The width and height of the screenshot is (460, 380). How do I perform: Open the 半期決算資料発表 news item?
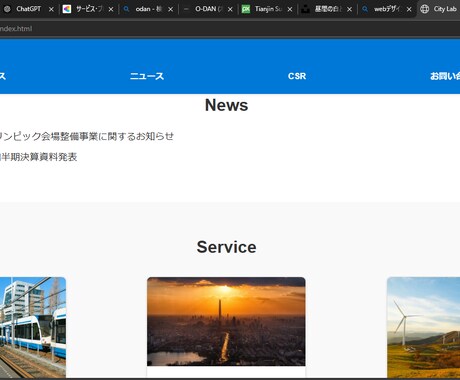[x=39, y=157]
